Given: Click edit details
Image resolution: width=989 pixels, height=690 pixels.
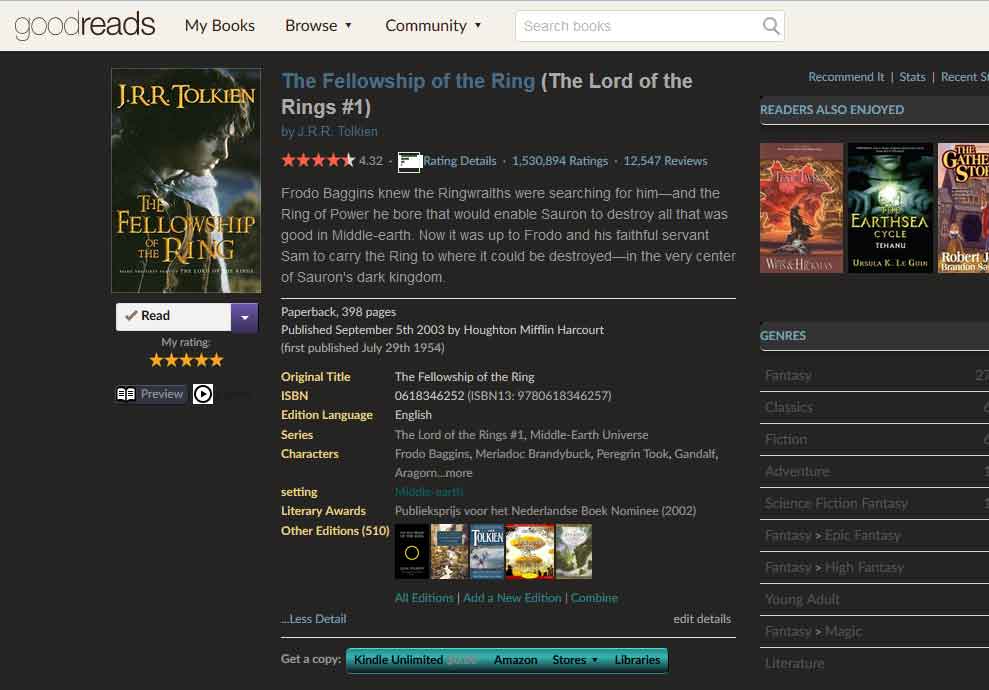Looking at the screenshot, I should [702, 618].
